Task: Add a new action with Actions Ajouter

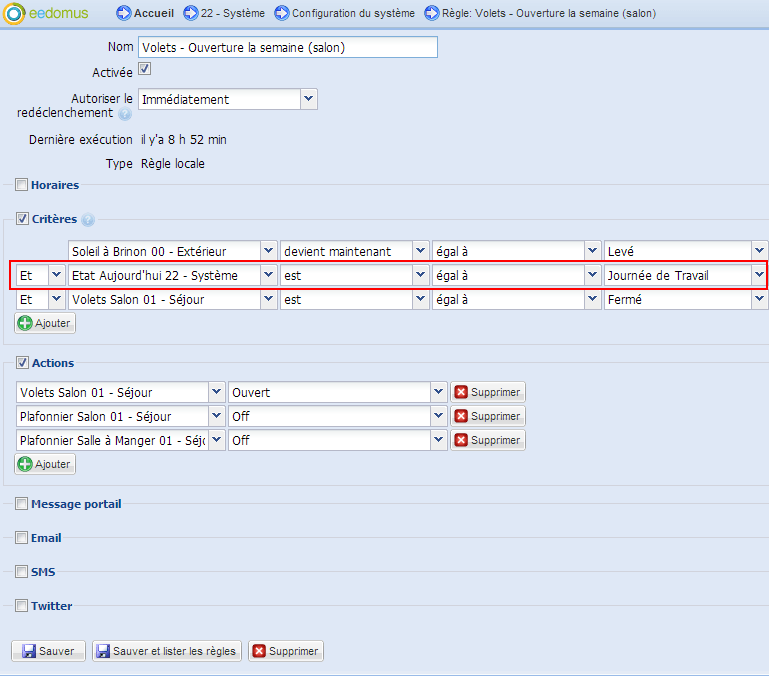Action: point(45,464)
